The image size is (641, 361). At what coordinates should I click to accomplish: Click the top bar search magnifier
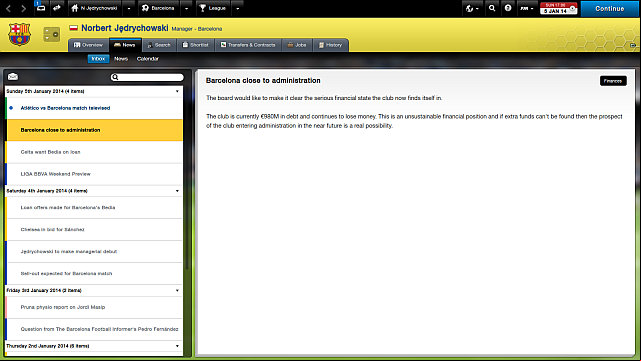point(492,8)
